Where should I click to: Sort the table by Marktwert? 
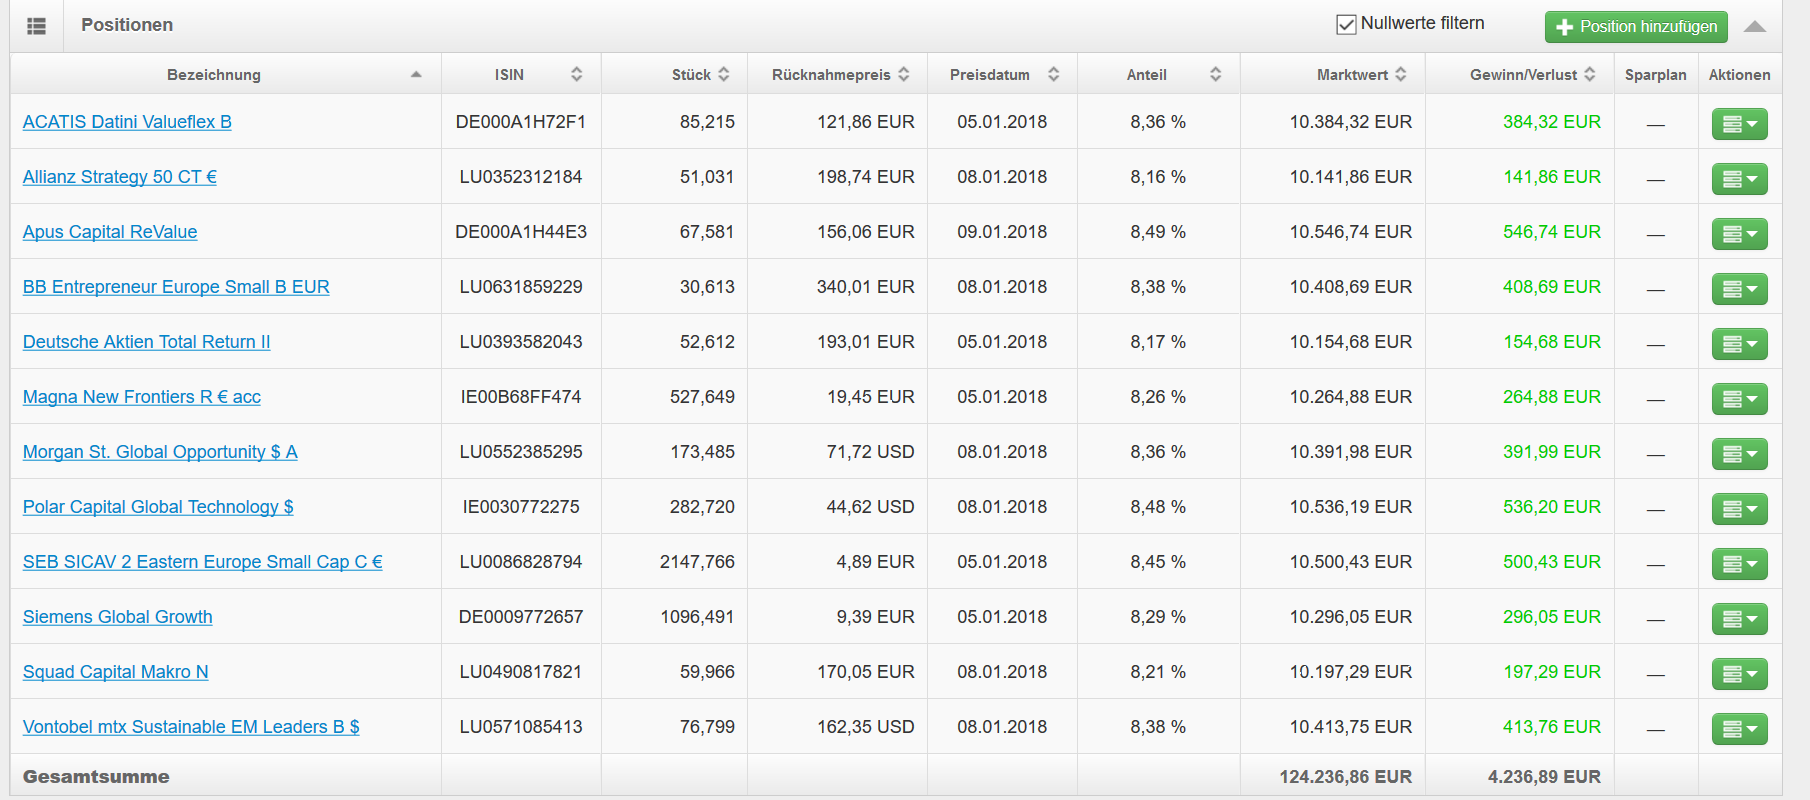[x=1333, y=74]
